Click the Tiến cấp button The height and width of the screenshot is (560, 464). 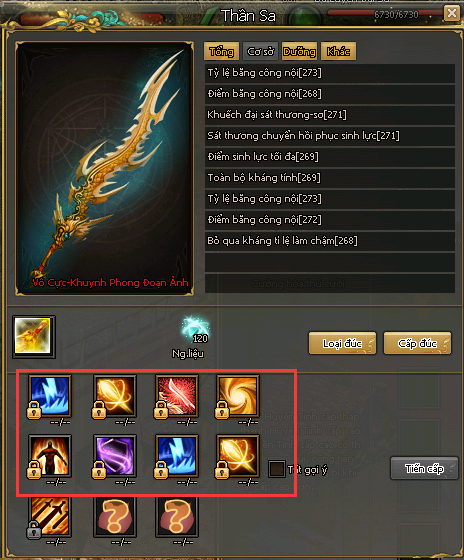click(424, 468)
